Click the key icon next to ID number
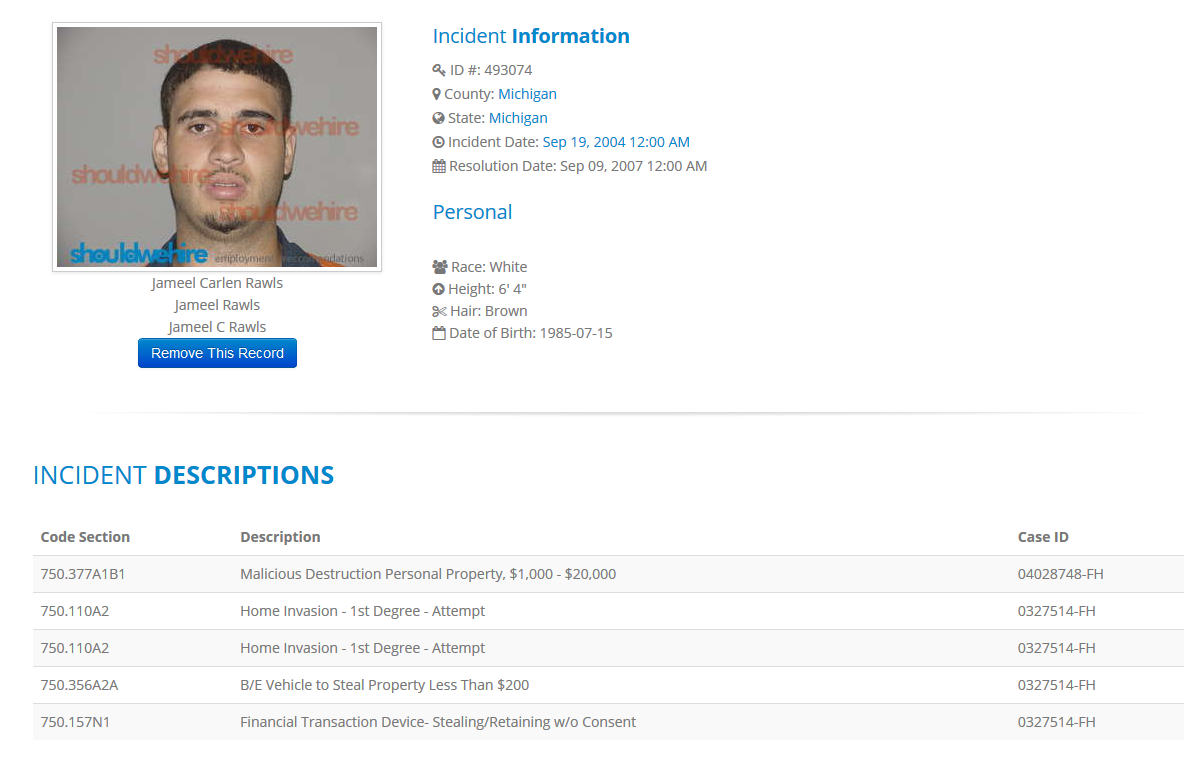The image size is (1184, 778). [439, 70]
